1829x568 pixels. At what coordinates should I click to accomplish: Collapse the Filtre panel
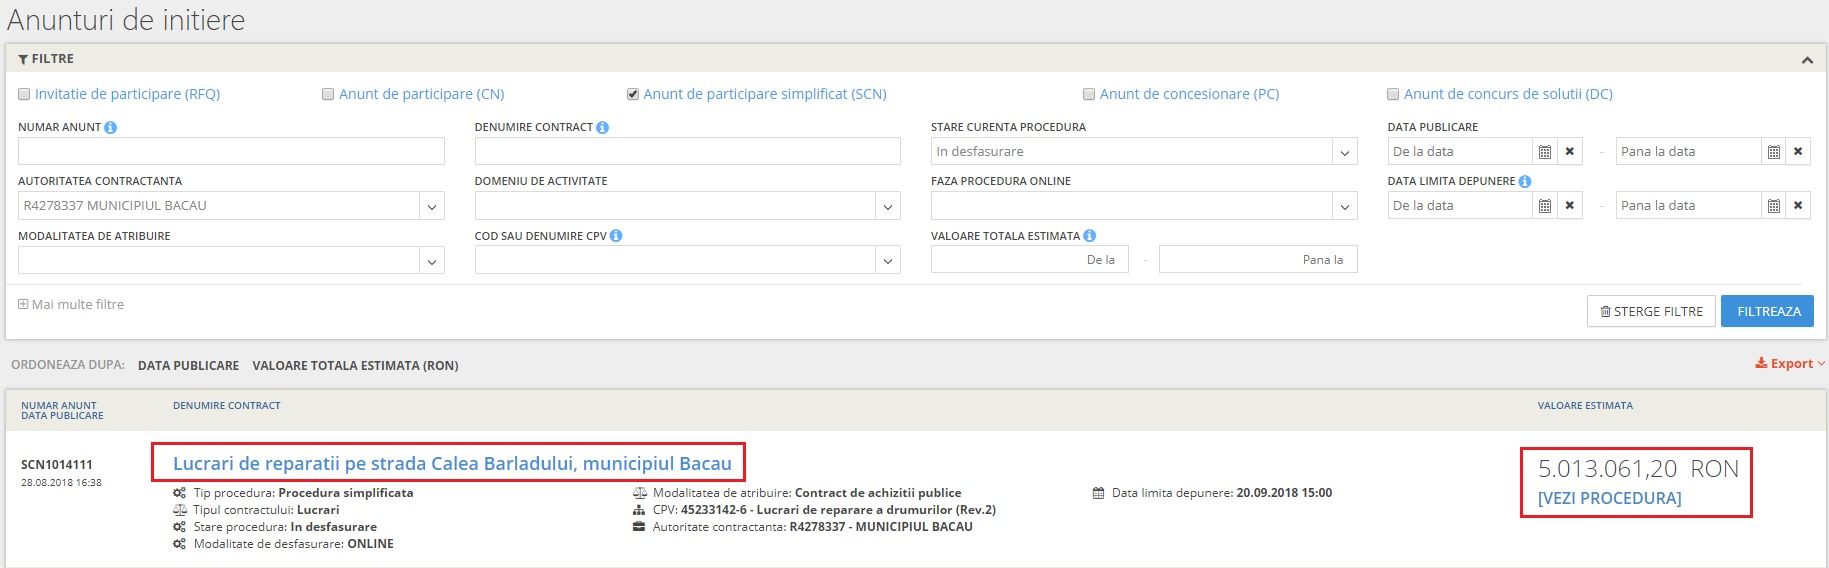1807,60
